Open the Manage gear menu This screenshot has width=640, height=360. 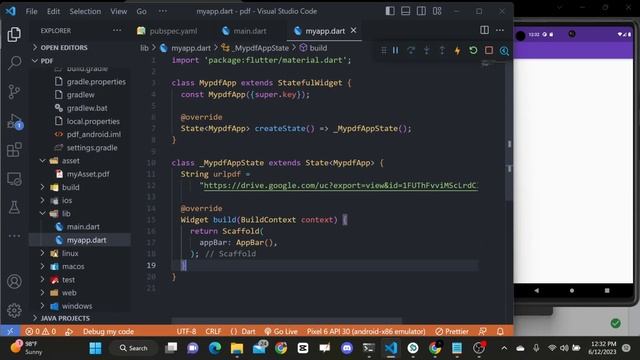(x=14, y=310)
